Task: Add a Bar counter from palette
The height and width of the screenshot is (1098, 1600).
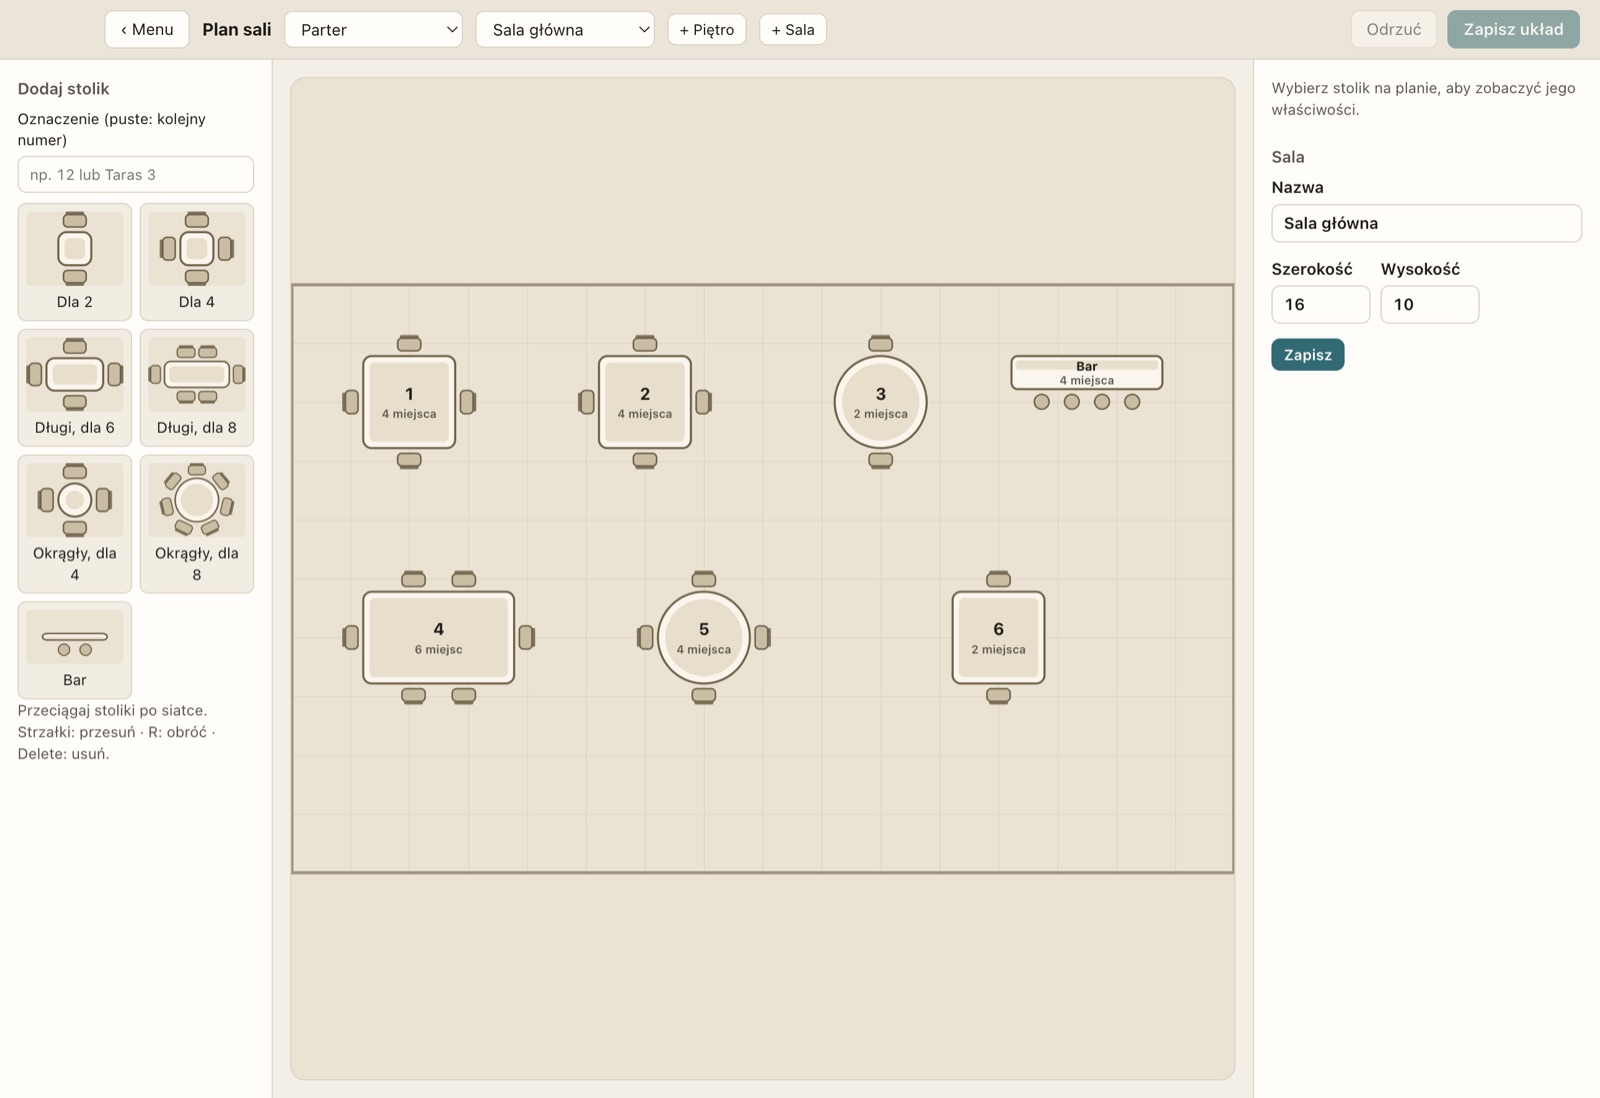Action: click(75, 650)
